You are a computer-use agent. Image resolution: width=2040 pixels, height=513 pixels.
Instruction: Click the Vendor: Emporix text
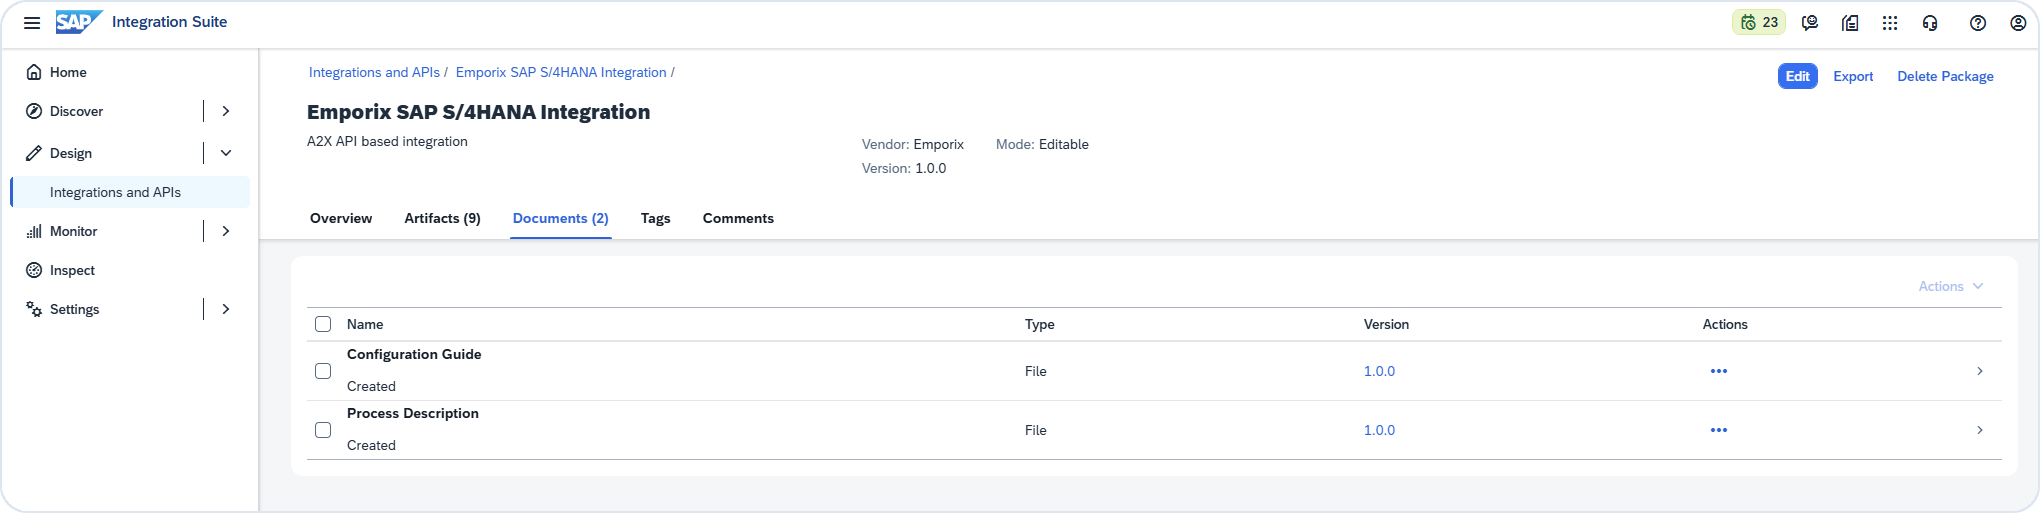(913, 144)
